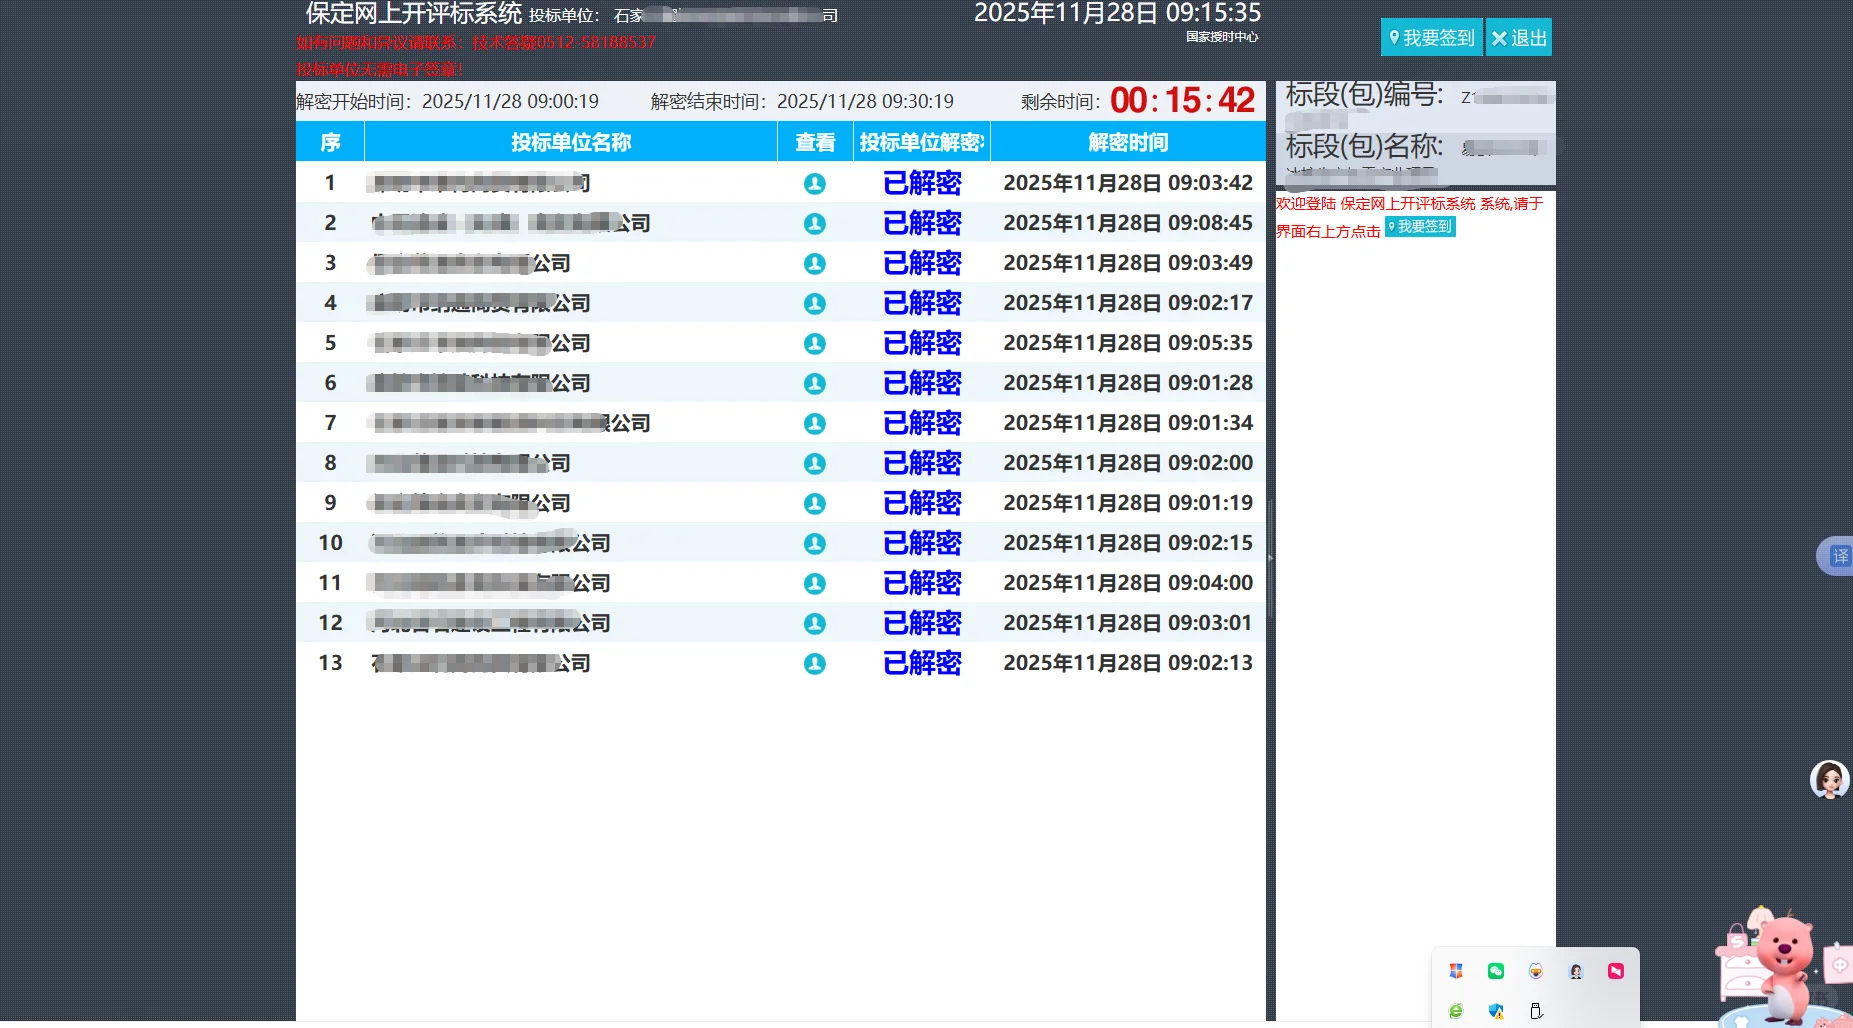
Task: Click 已解密 status in row 12
Action: 922,623
